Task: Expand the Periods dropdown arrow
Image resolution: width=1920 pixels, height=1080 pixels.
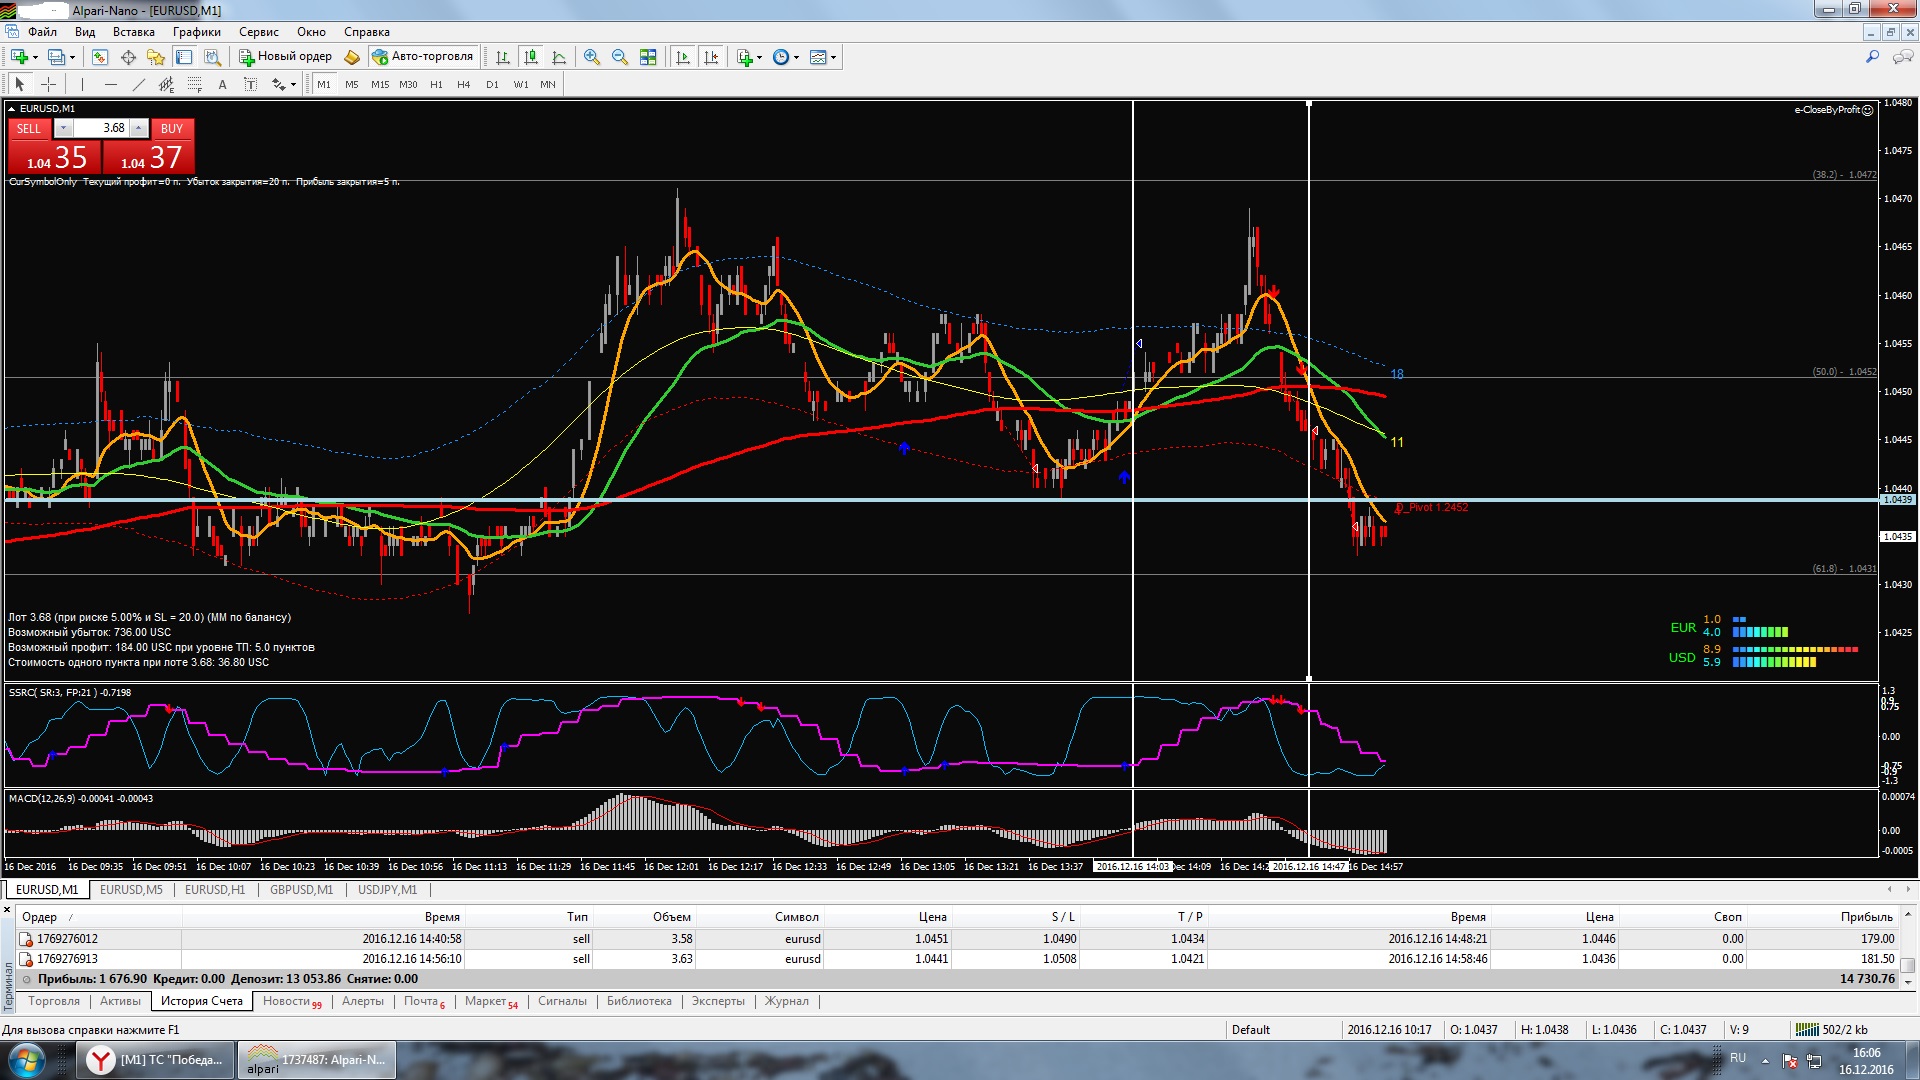Action: click(x=797, y=57)
